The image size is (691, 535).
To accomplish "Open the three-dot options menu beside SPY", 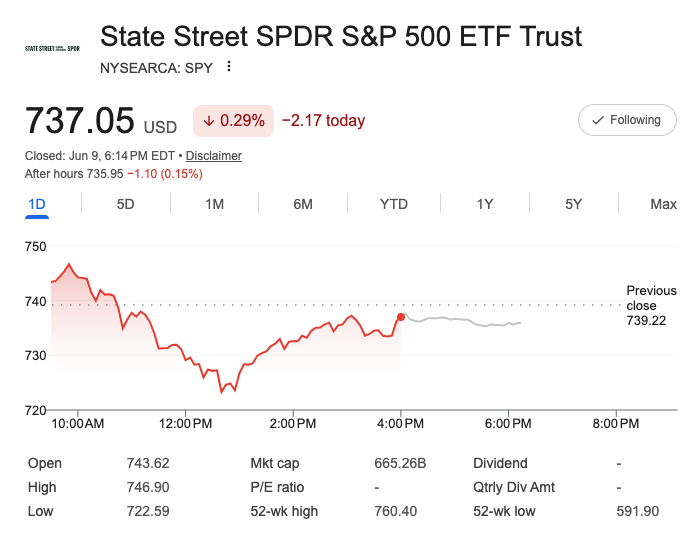I will [x=229, y=67].
